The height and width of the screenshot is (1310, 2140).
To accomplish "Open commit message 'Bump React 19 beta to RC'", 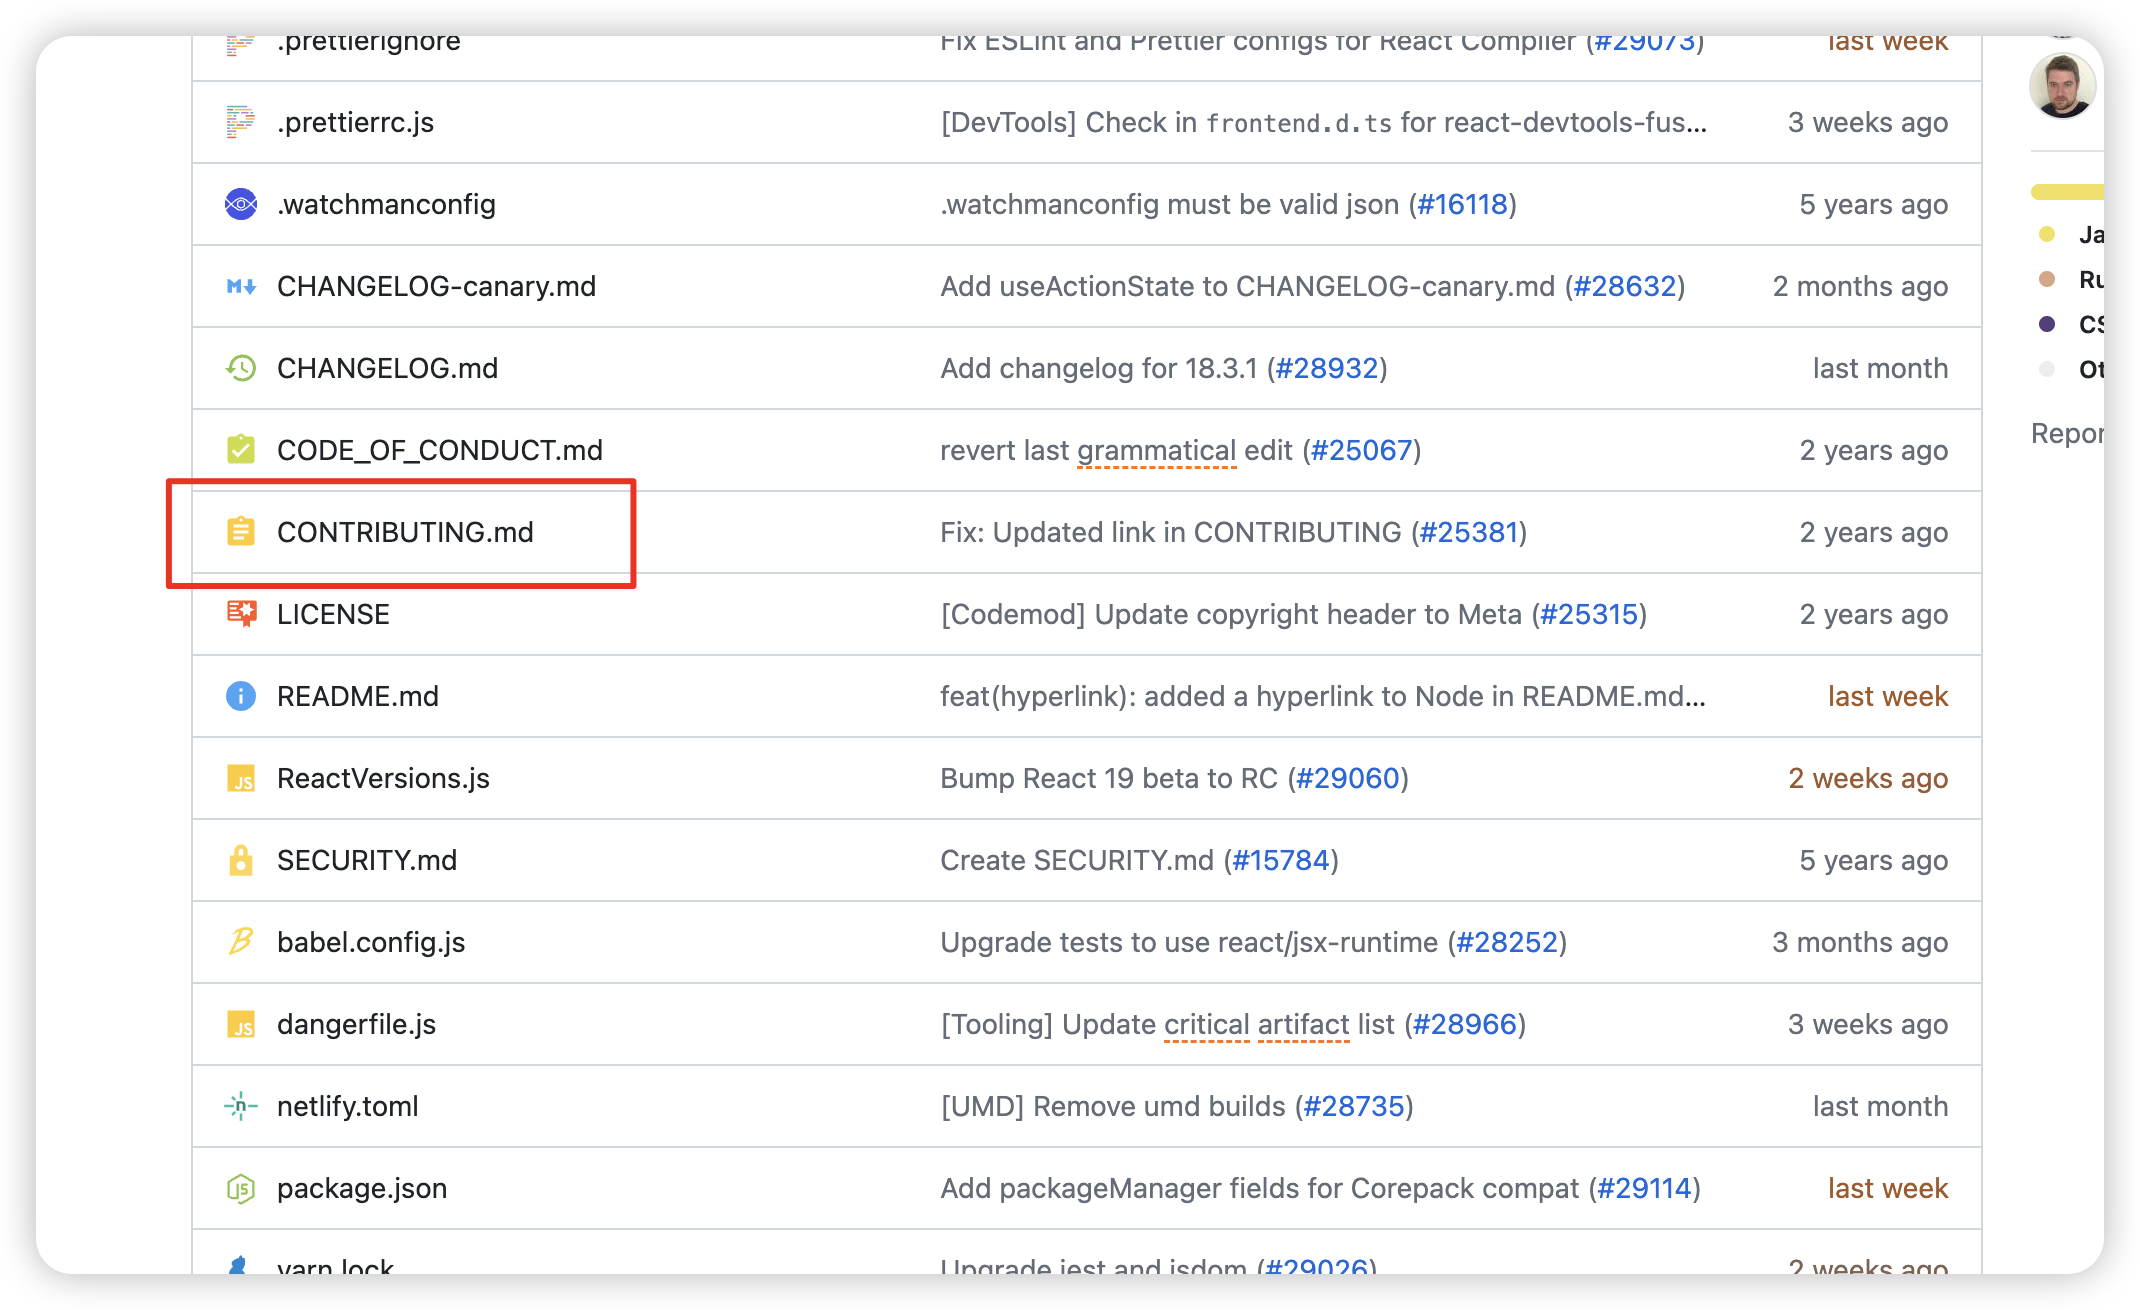I will 1108,778.
